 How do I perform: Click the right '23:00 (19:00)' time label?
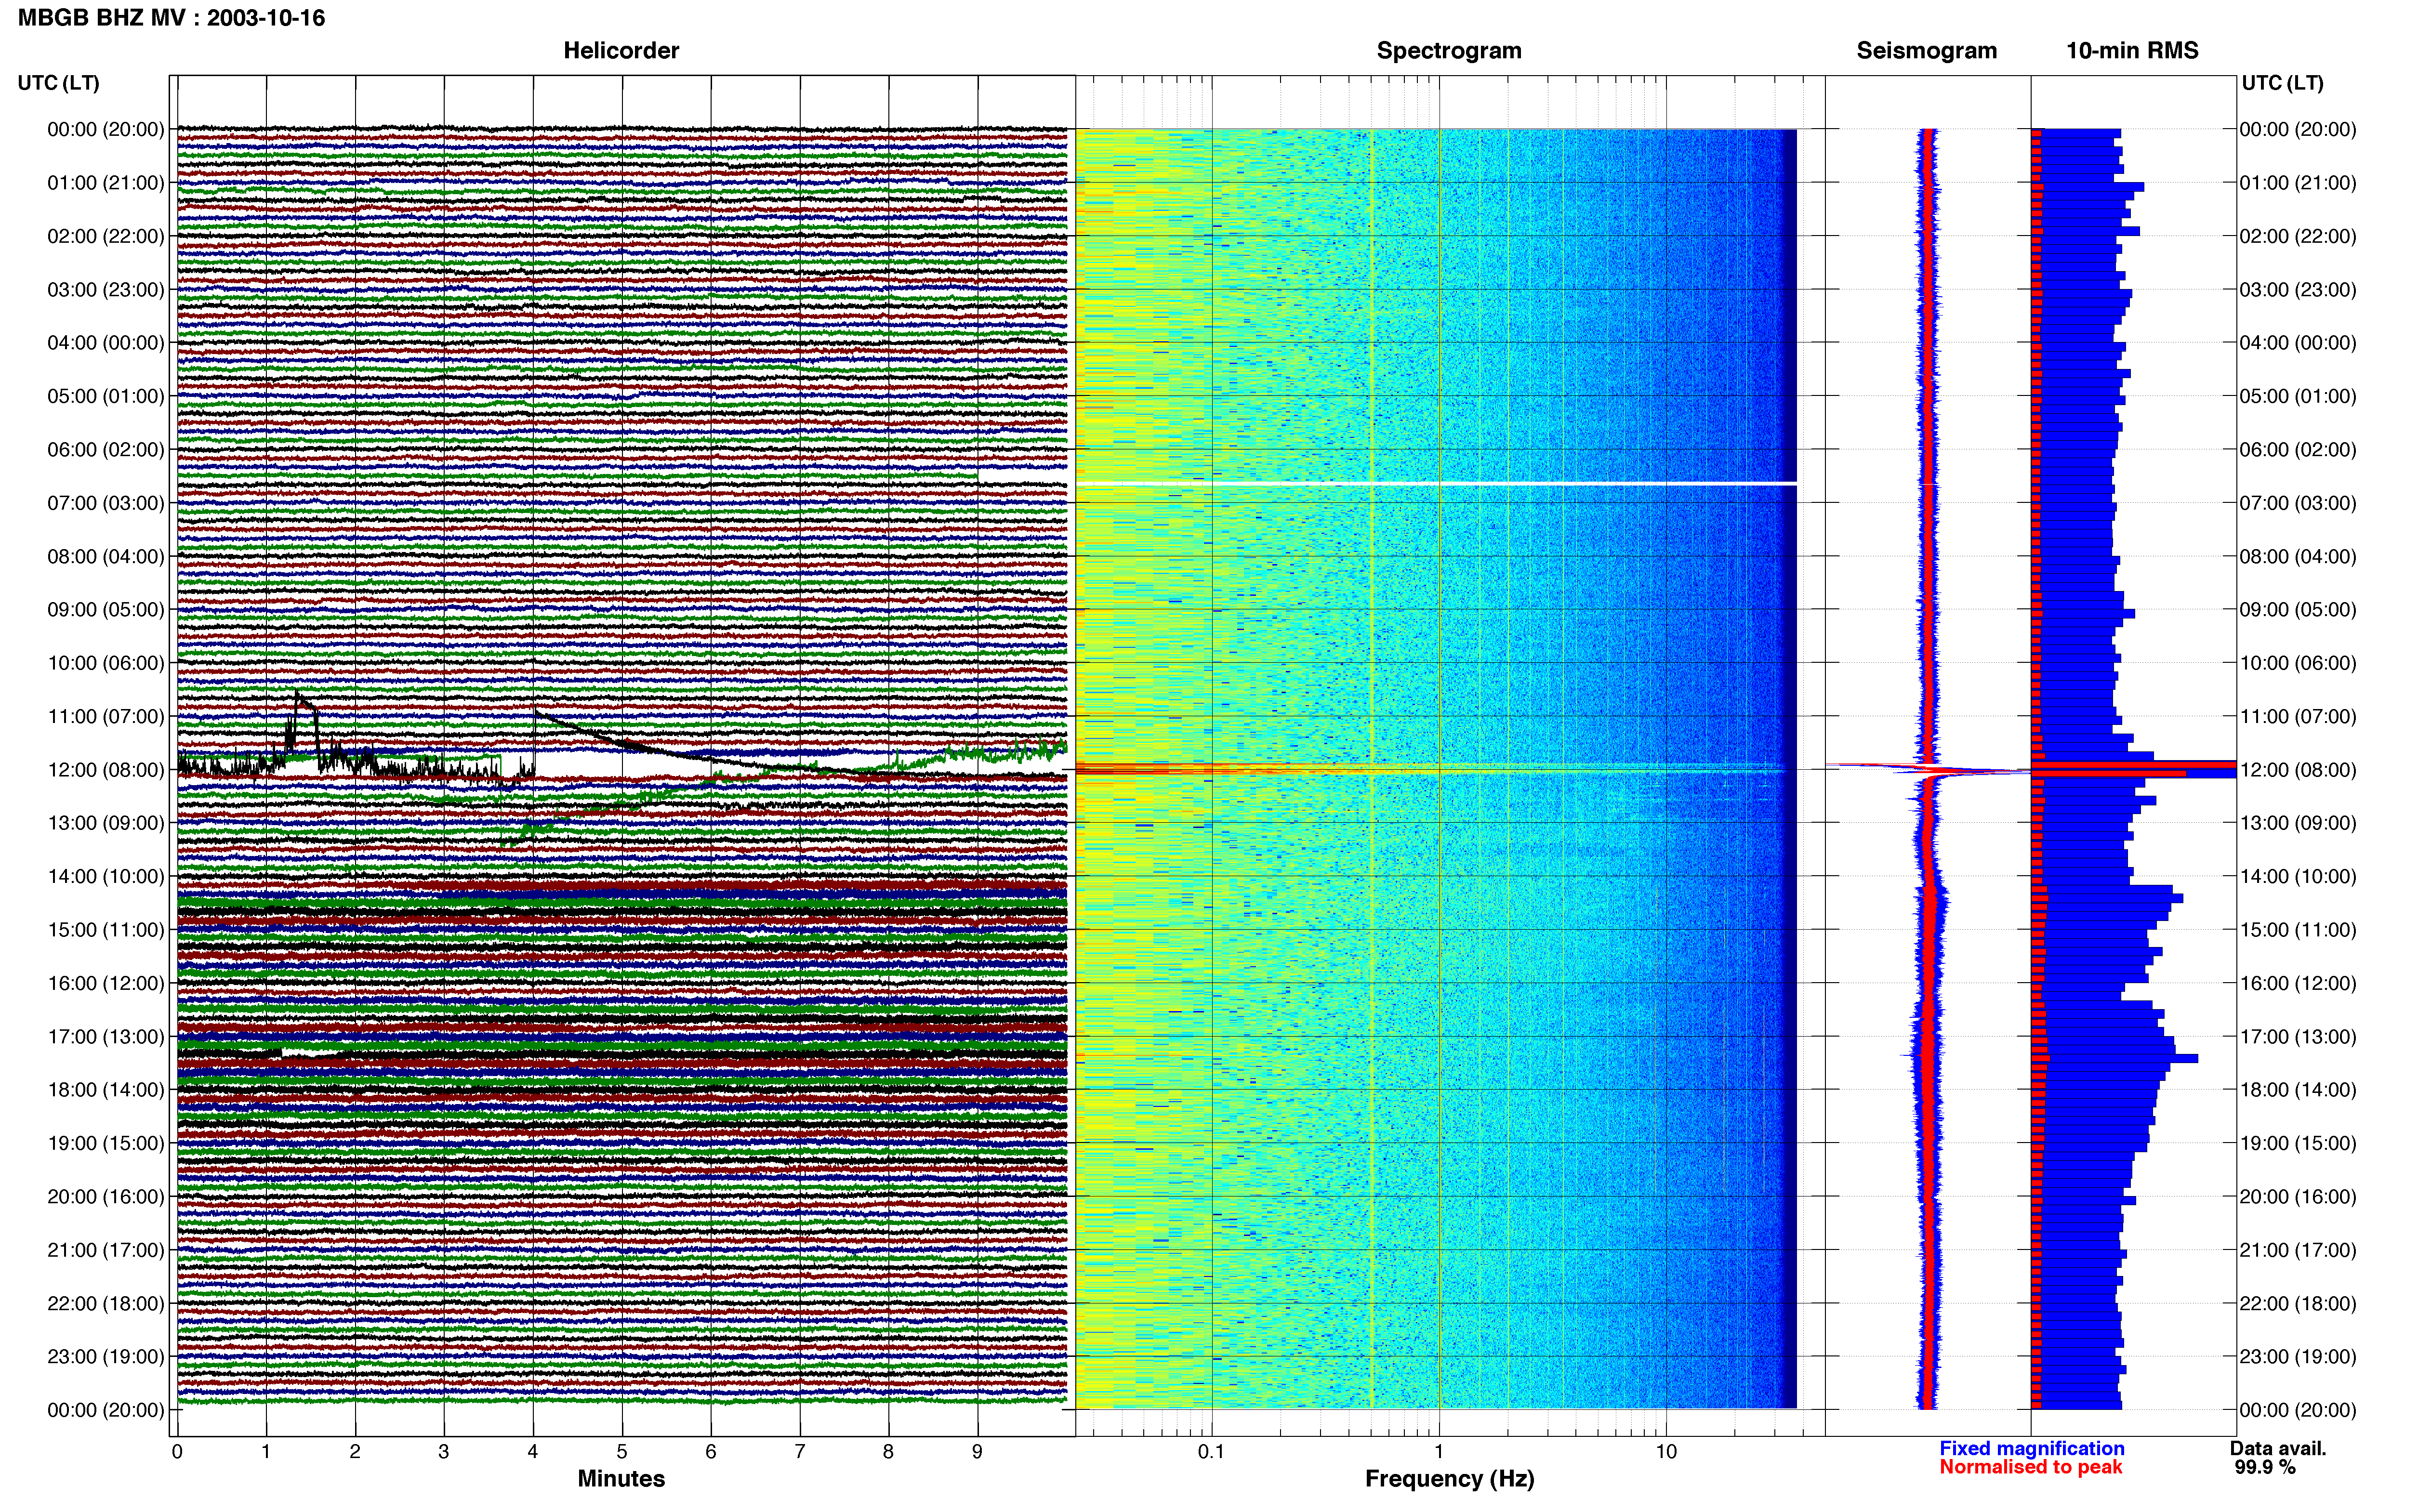2298,1357
